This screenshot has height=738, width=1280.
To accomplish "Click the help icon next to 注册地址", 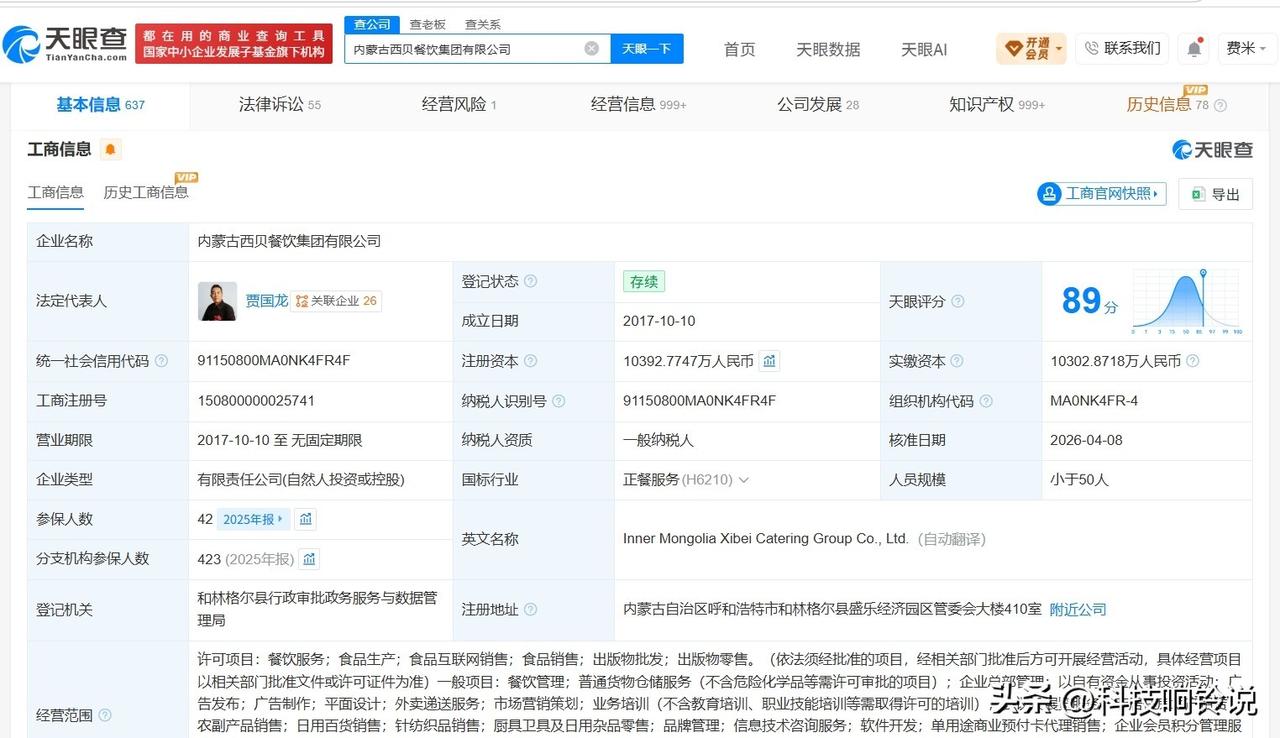I will (530, 609).
